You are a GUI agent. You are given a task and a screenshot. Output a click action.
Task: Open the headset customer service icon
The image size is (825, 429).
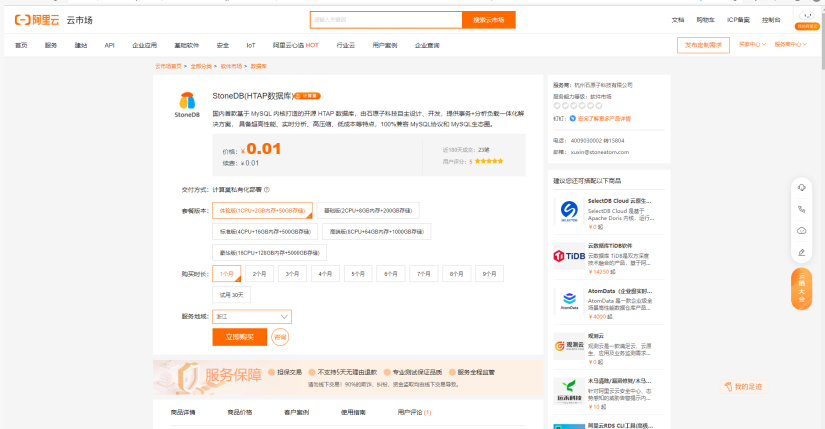[x=801, y=187]
